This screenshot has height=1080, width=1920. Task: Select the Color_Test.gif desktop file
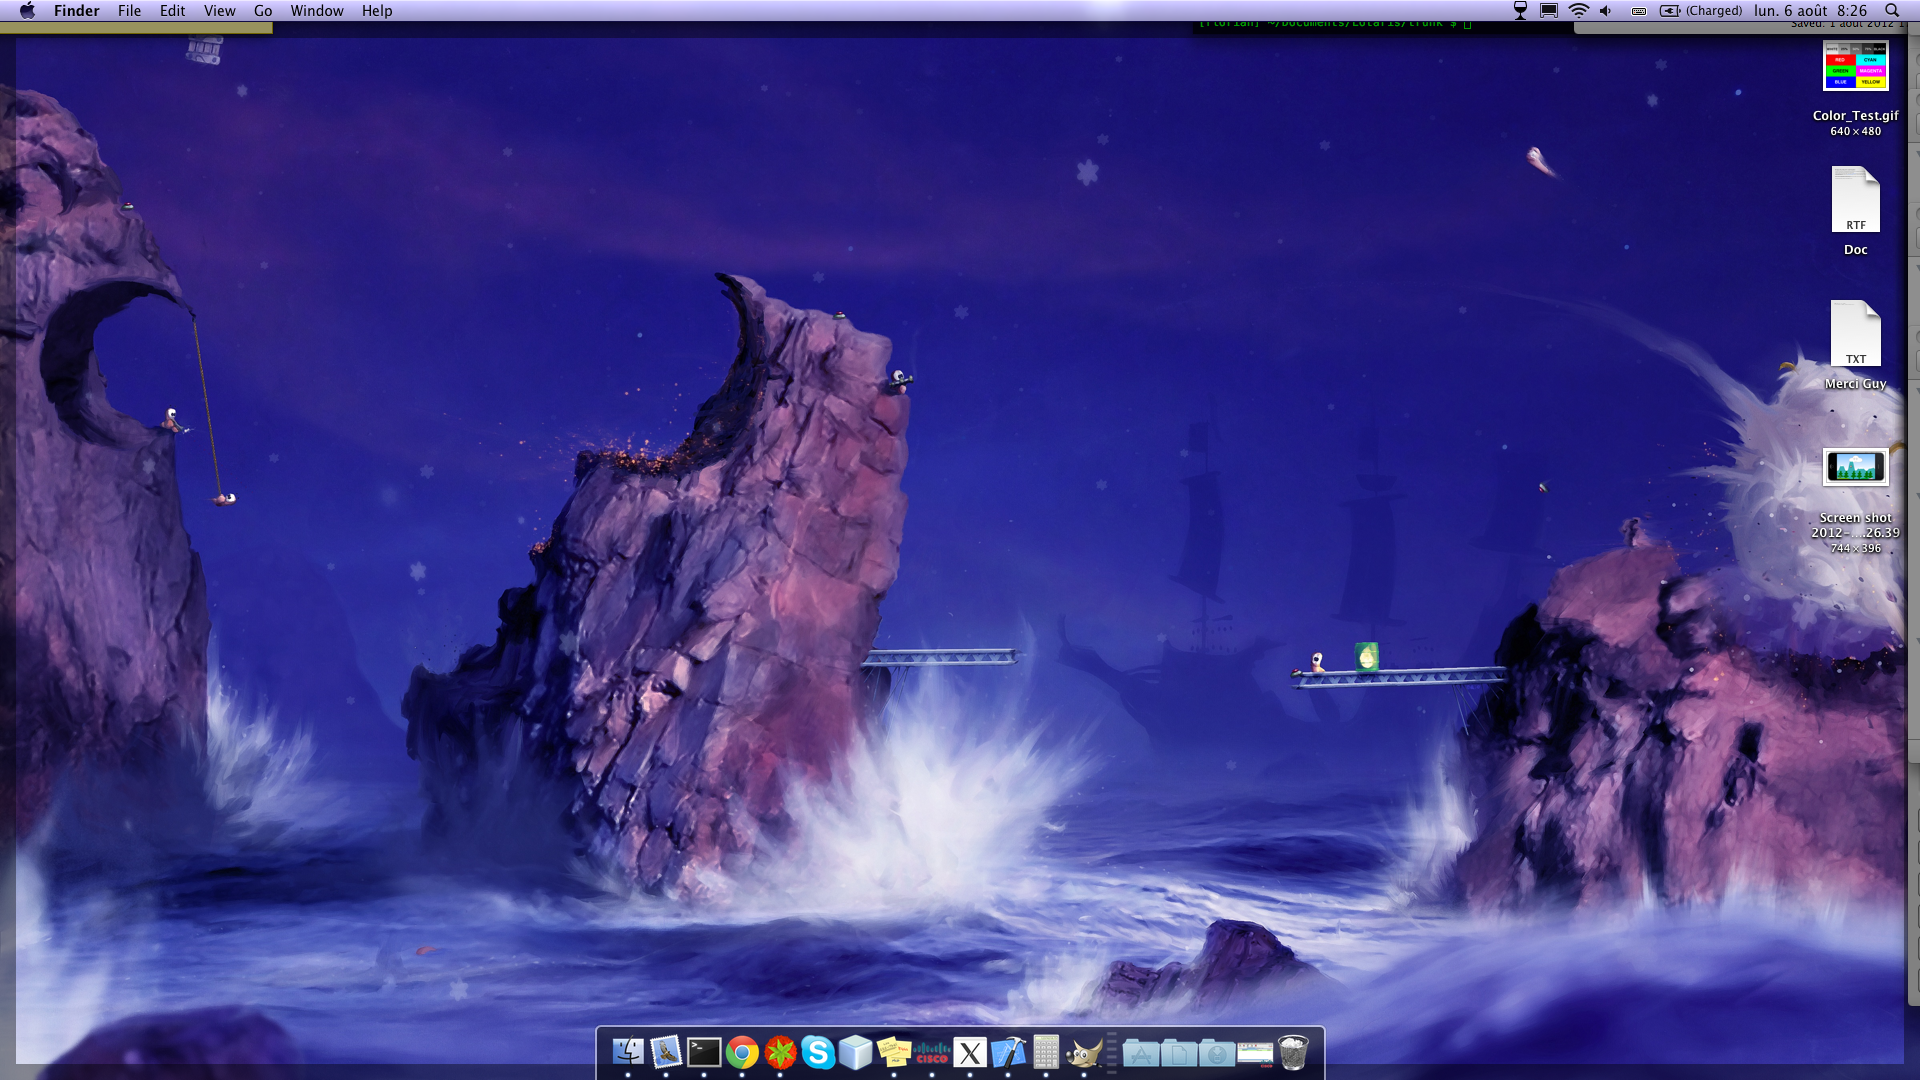click(1855, 67)
